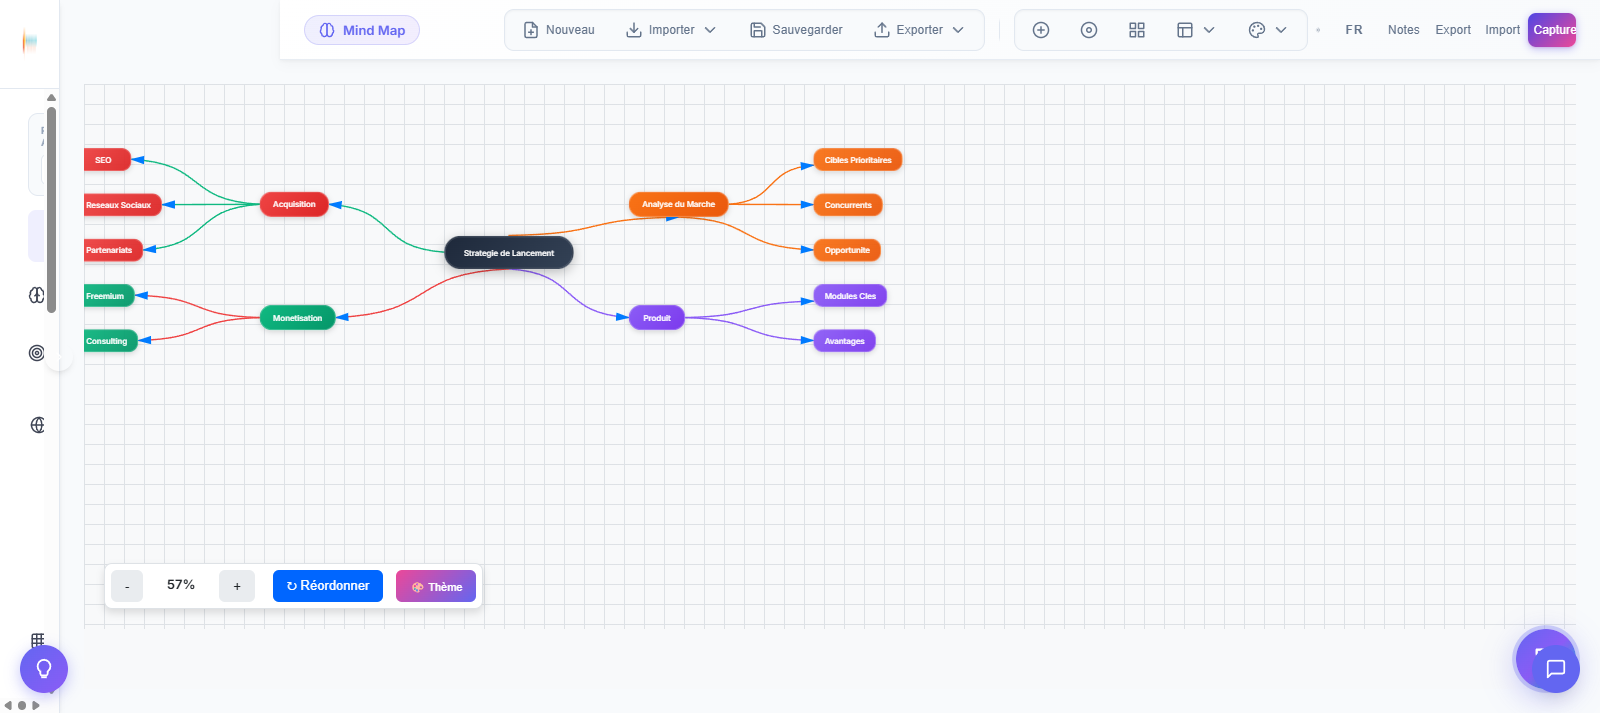Select the Reseaux Sociaux node

pos(122,205)
